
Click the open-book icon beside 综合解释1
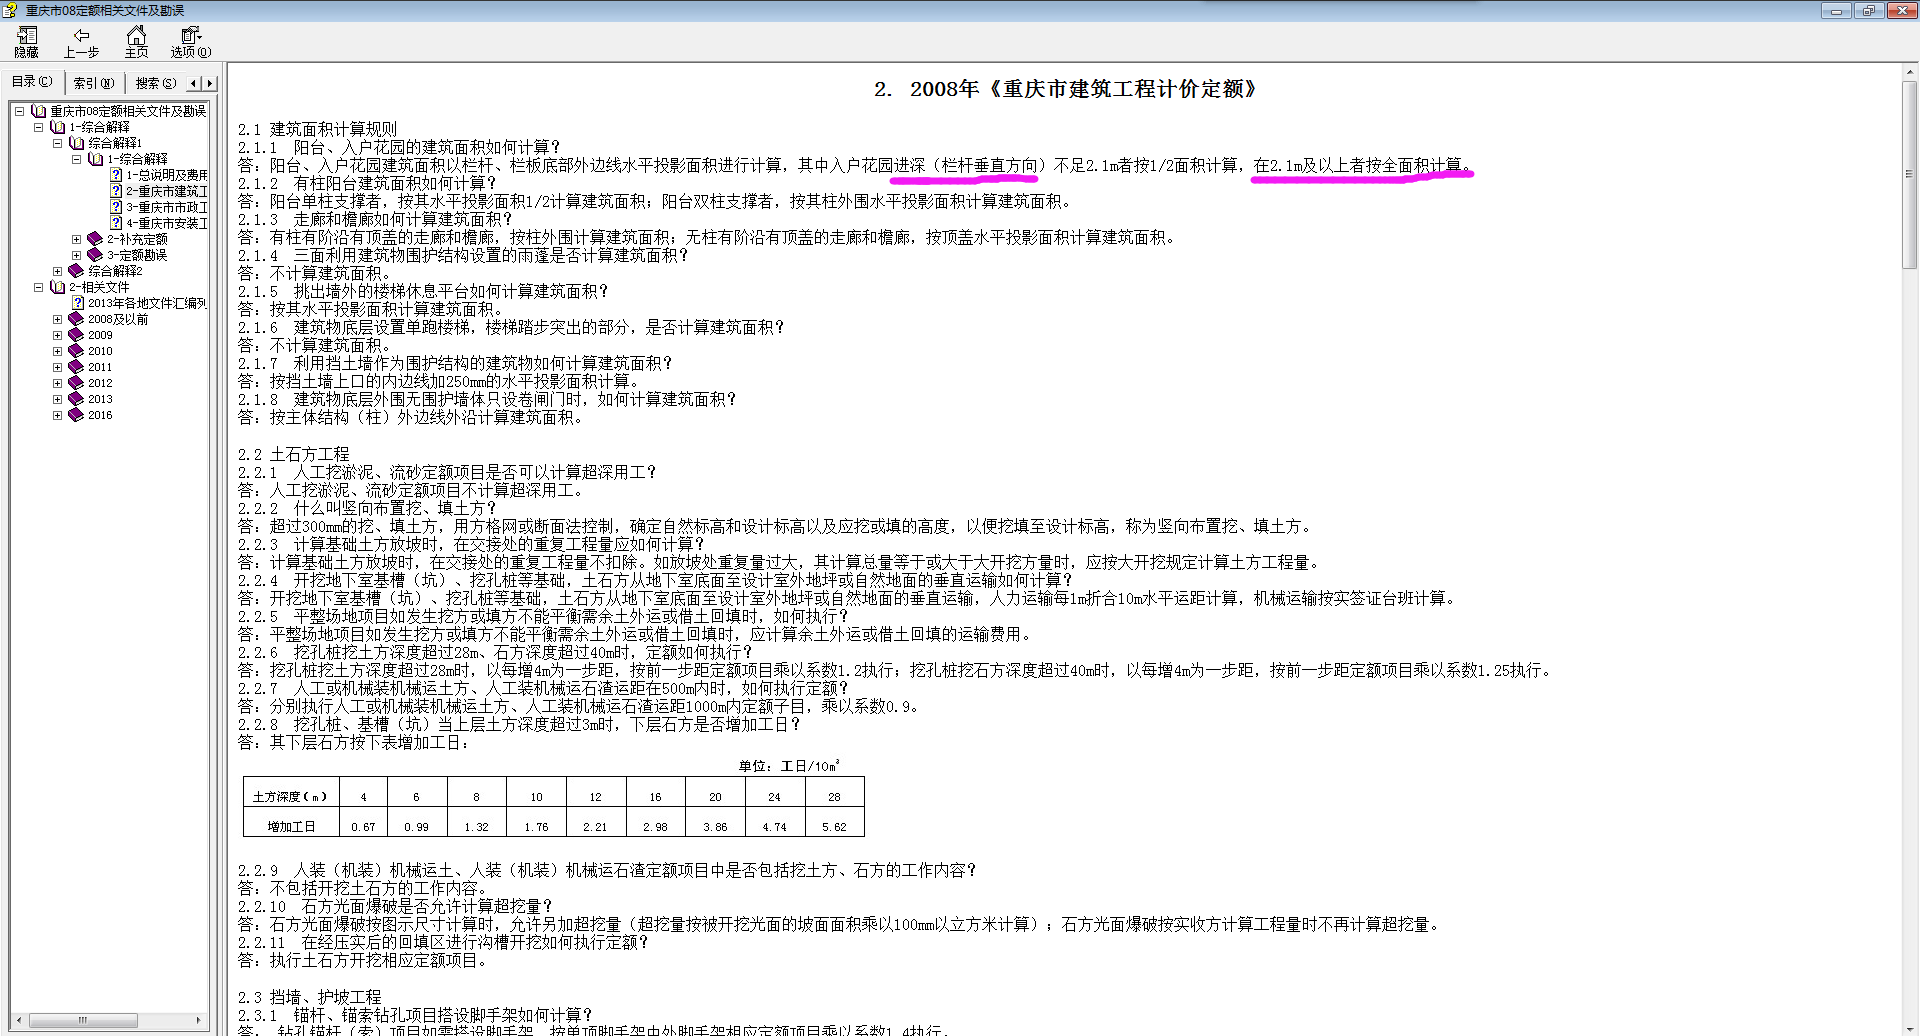(x=77, y=143)
